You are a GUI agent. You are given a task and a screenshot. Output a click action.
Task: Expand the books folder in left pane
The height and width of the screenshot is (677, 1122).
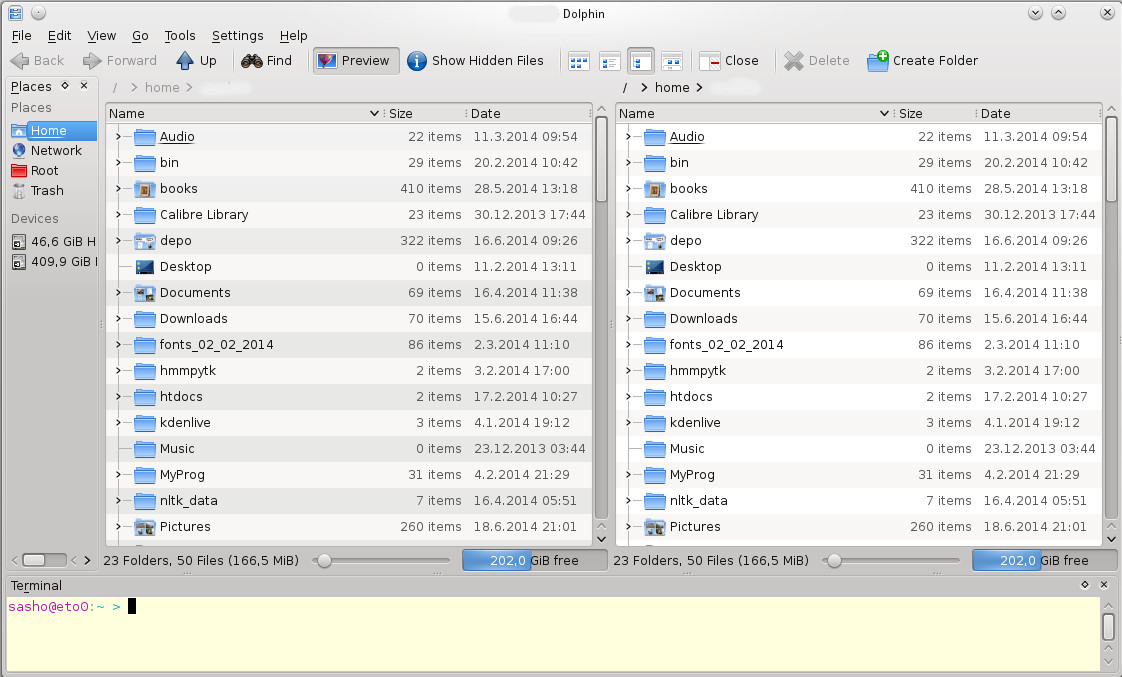(119, 189)
